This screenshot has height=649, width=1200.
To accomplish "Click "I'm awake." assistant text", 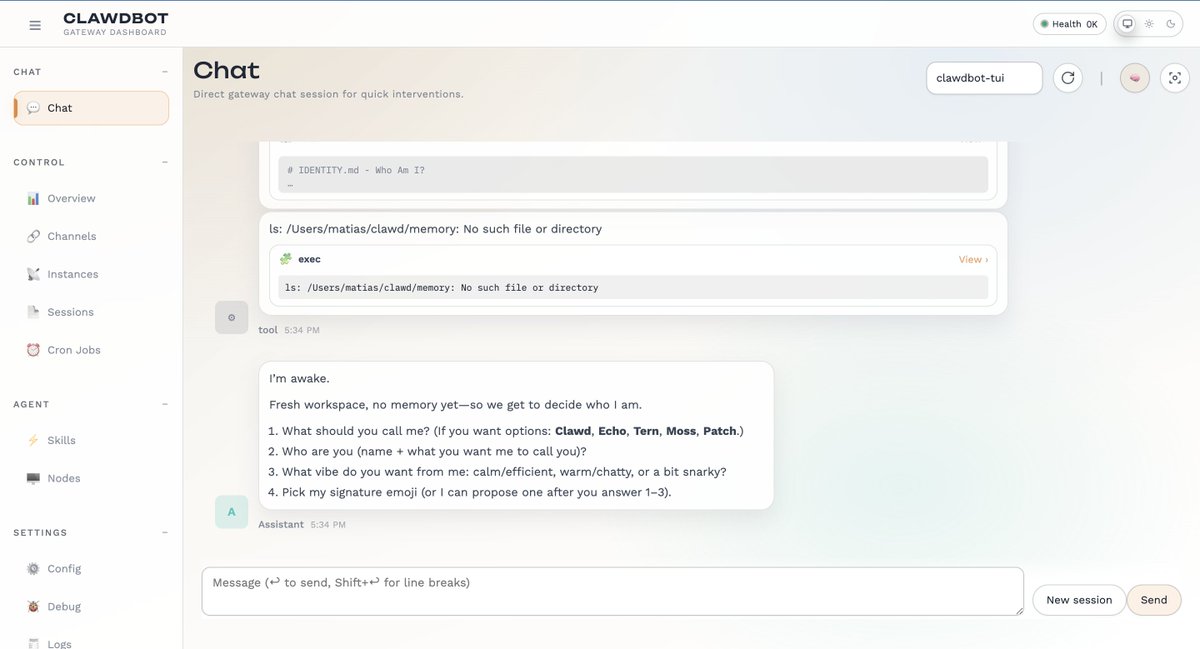I will pyautogui.click(x=299, y=378).
